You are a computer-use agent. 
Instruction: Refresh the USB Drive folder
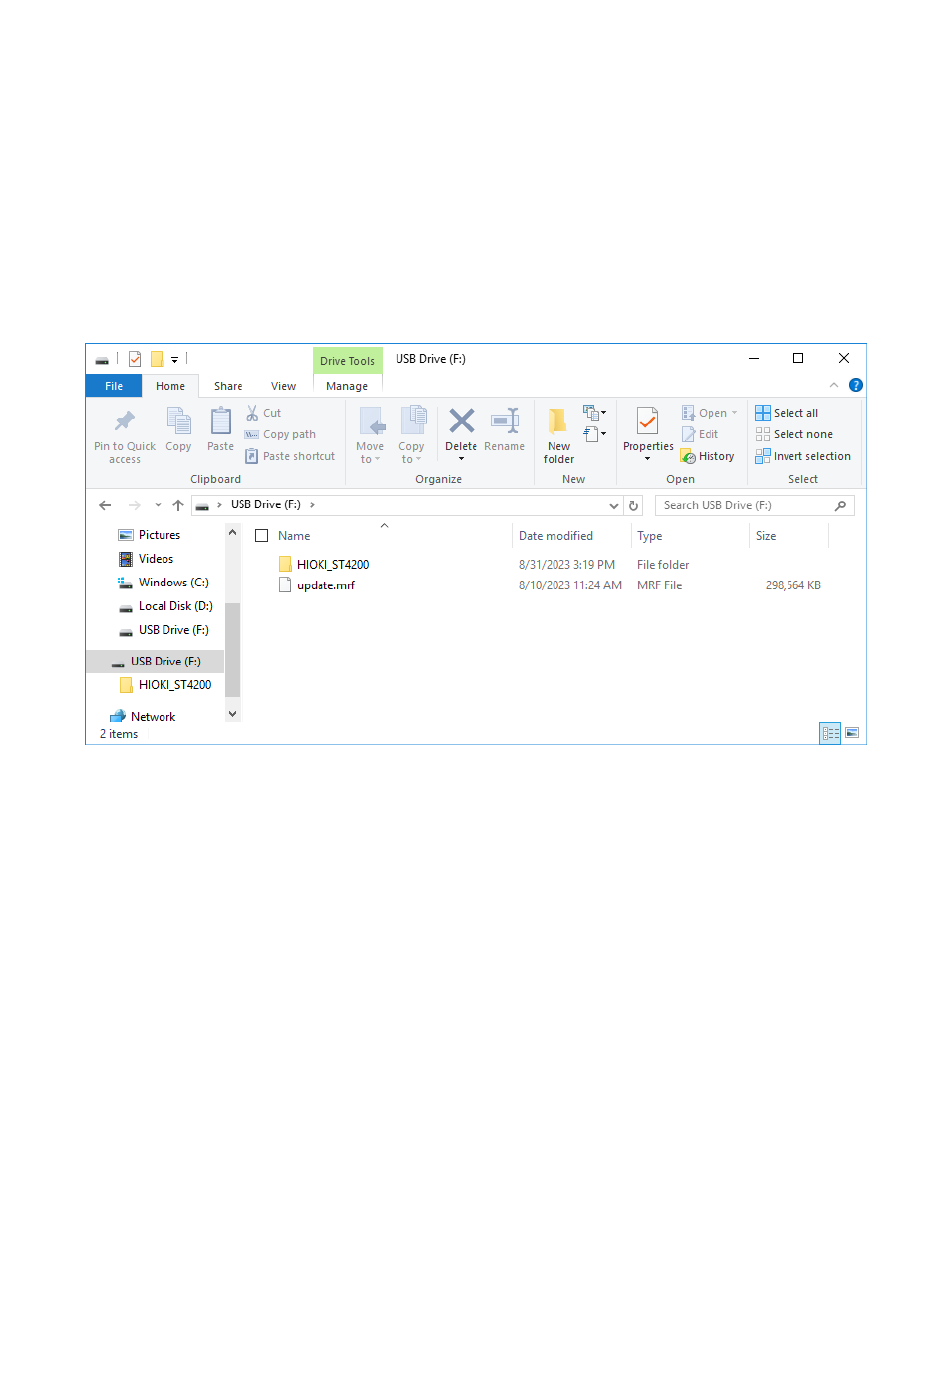click(634, 505)
